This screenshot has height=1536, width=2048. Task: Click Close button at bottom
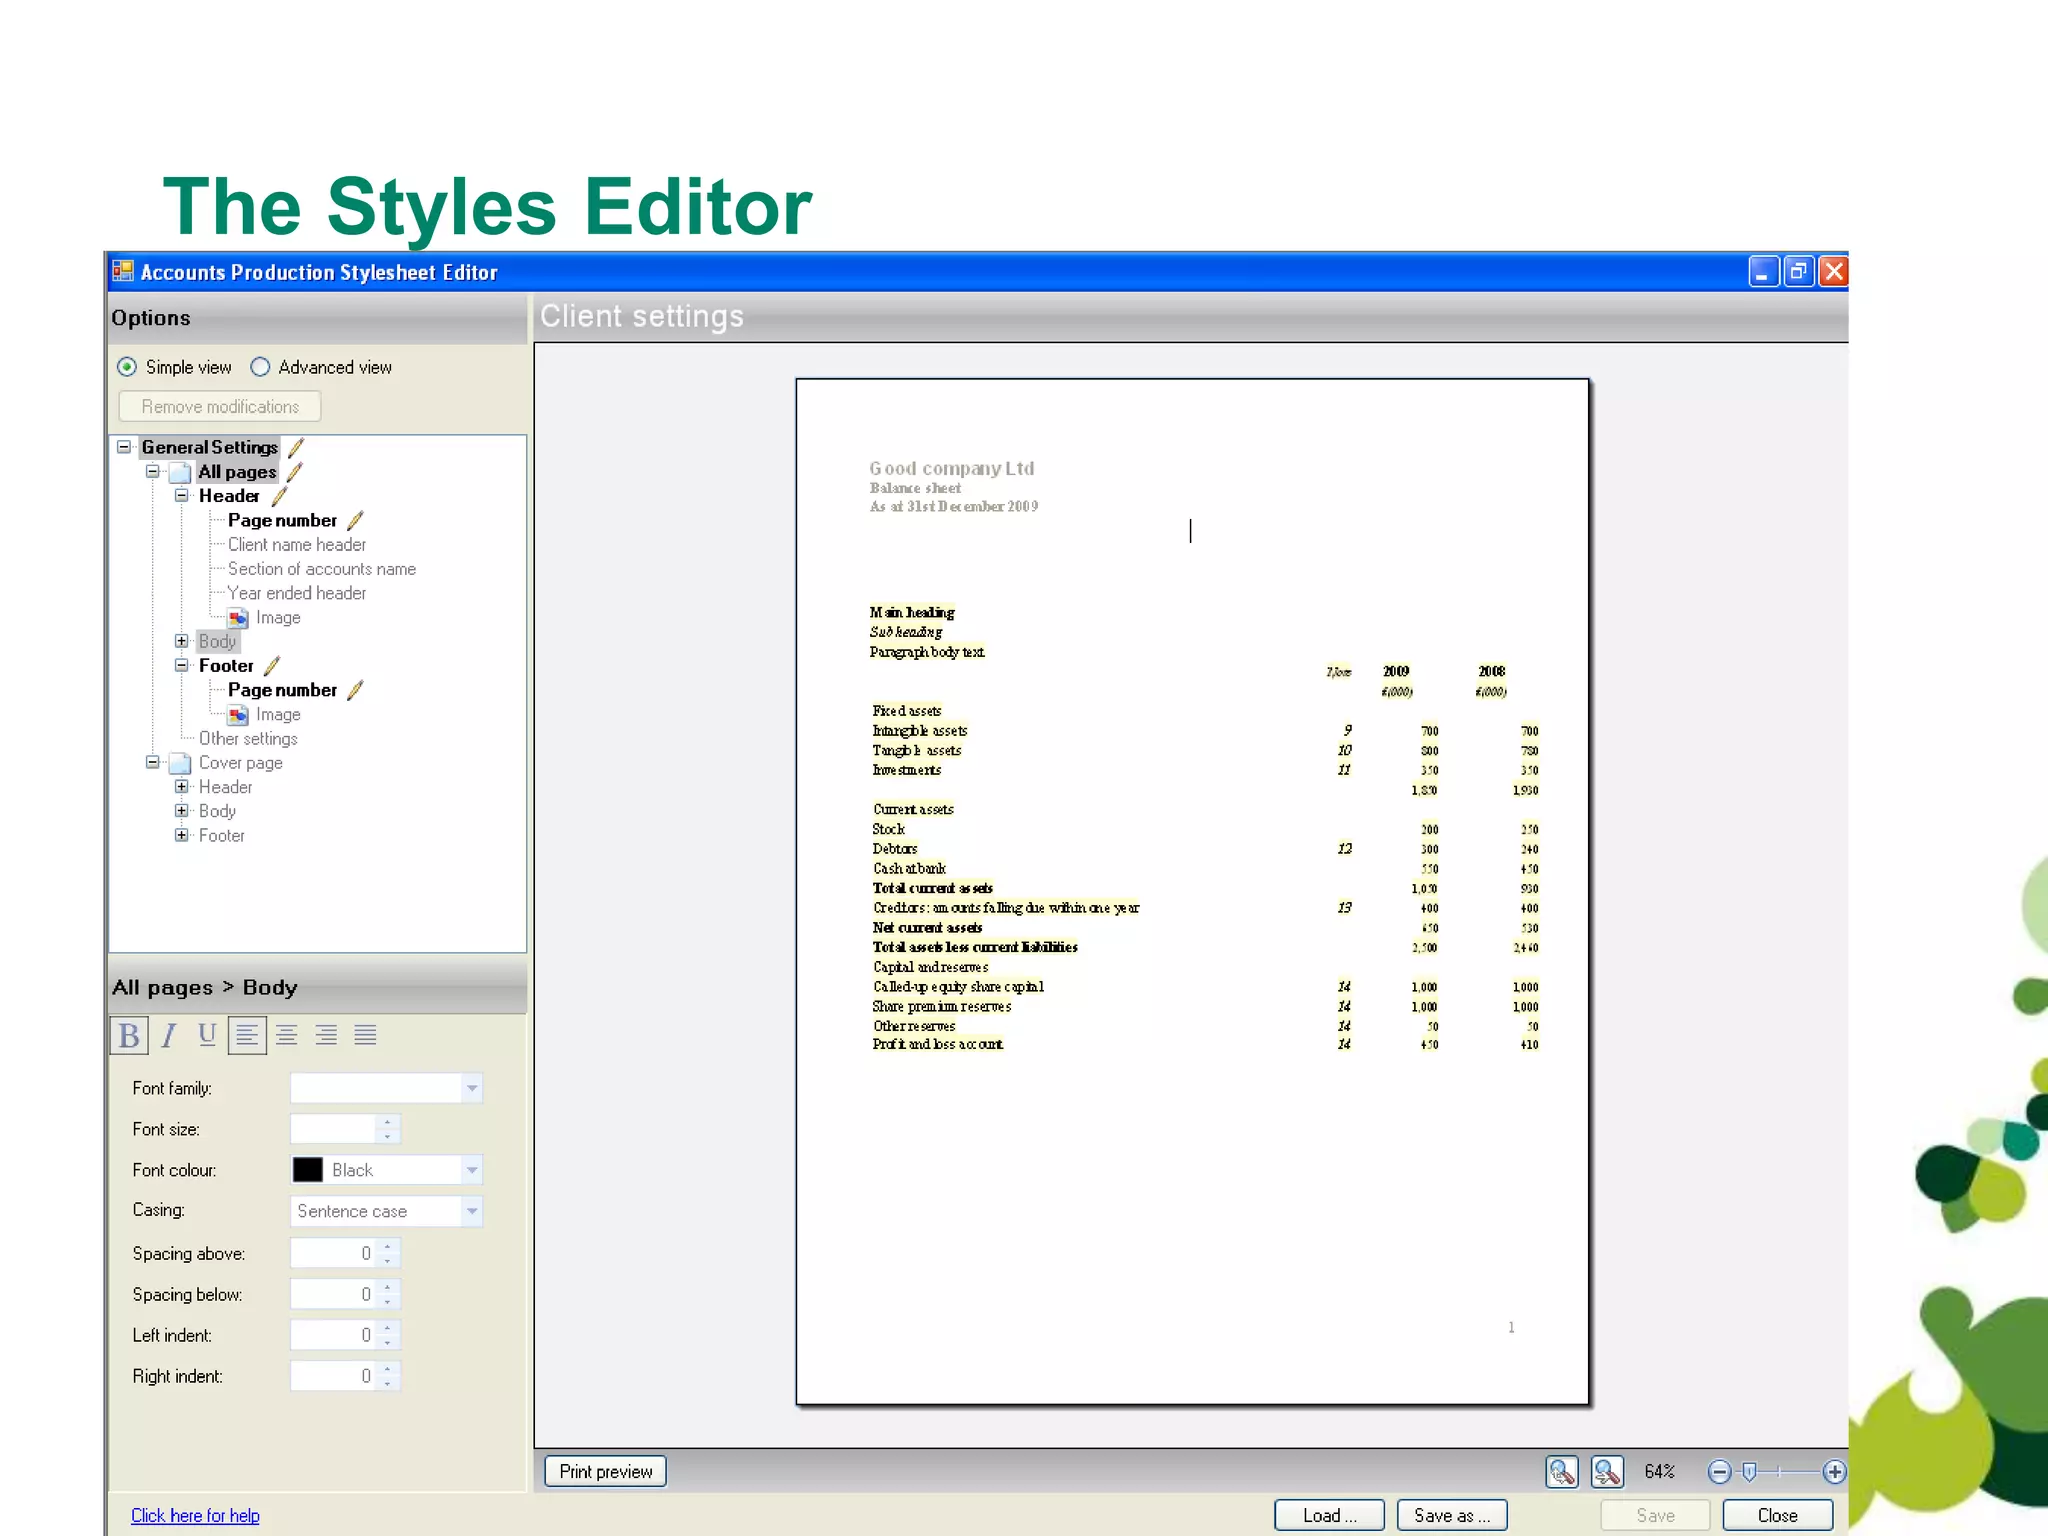(x=1777, y=1515)
